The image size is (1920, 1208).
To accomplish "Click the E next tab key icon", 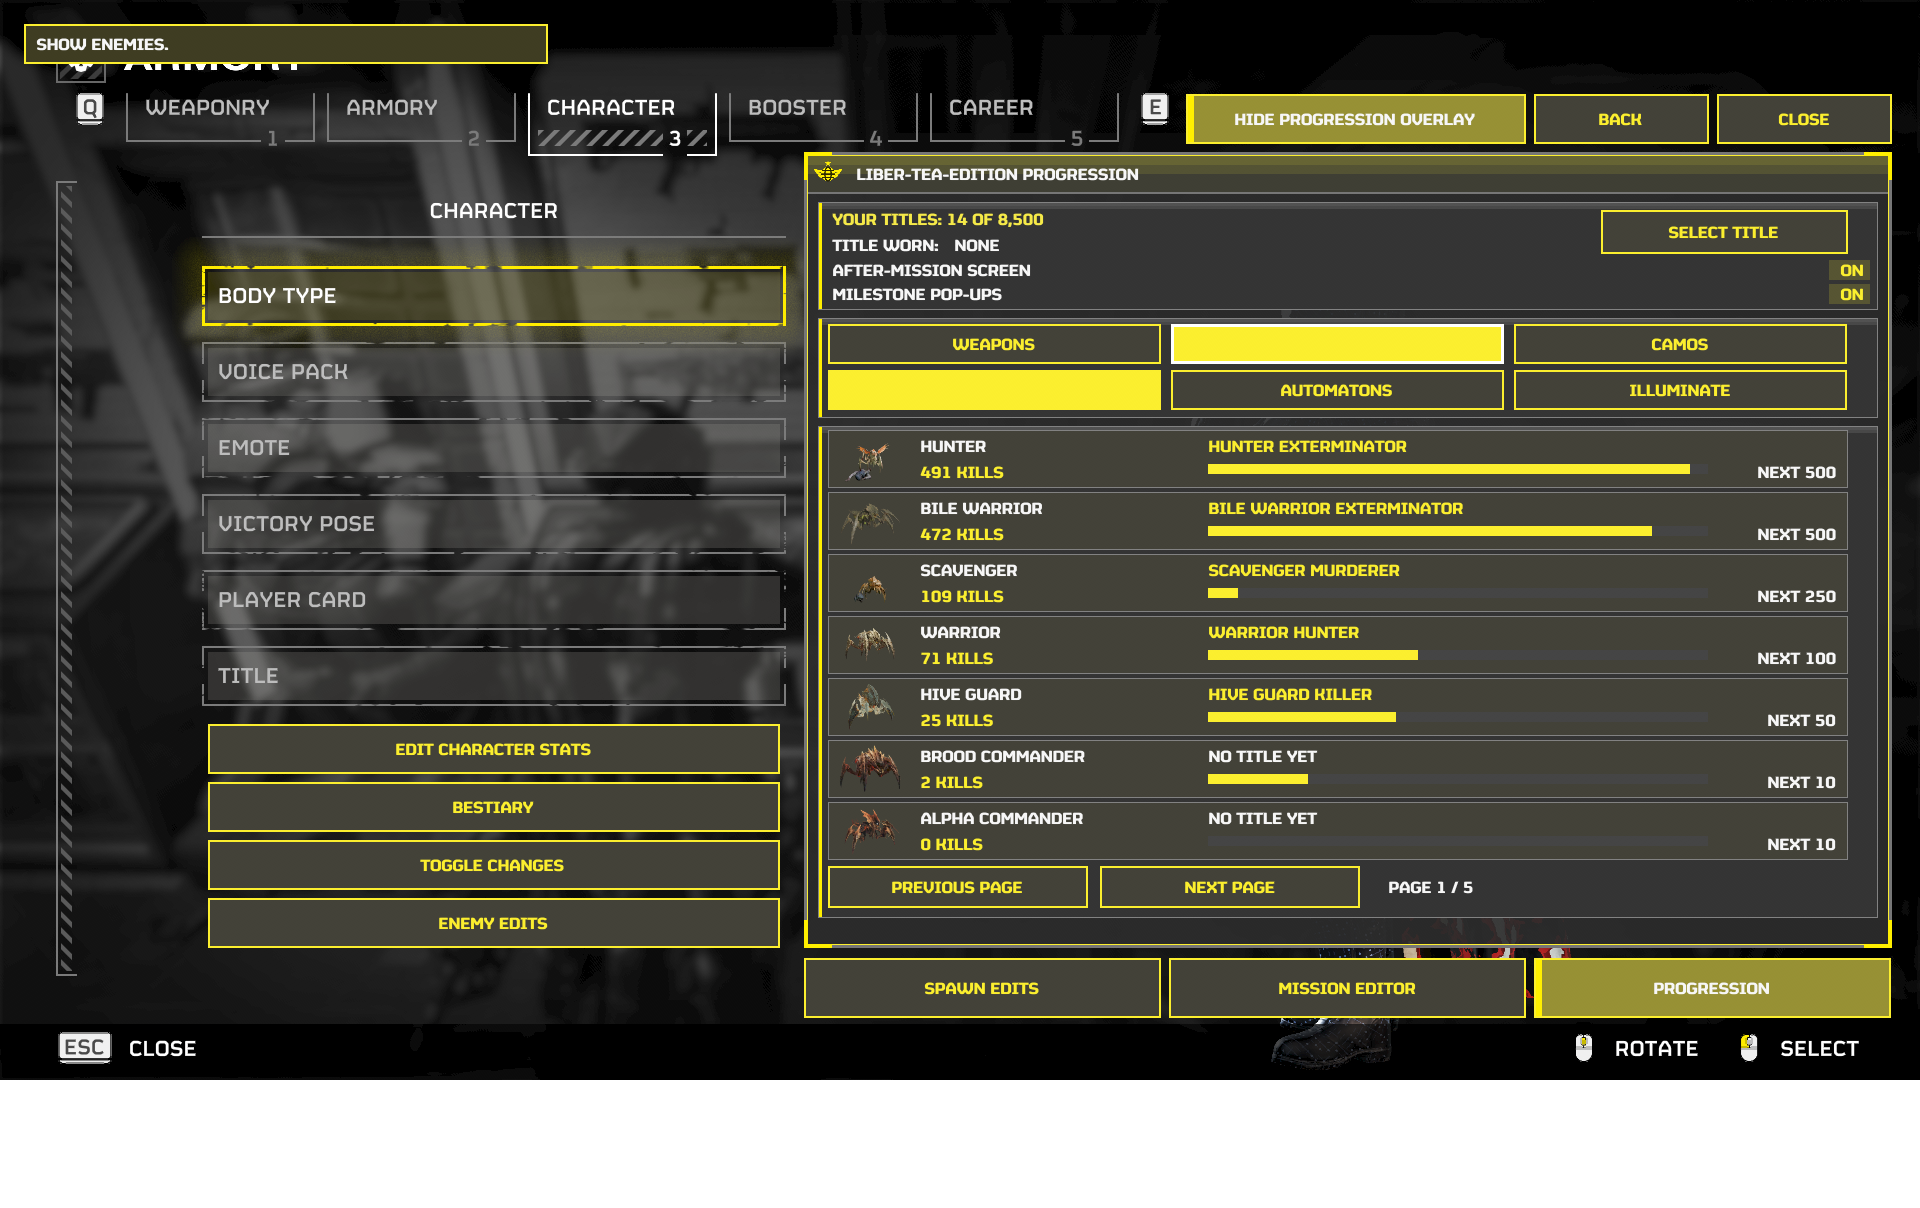I will (1155, 108).
